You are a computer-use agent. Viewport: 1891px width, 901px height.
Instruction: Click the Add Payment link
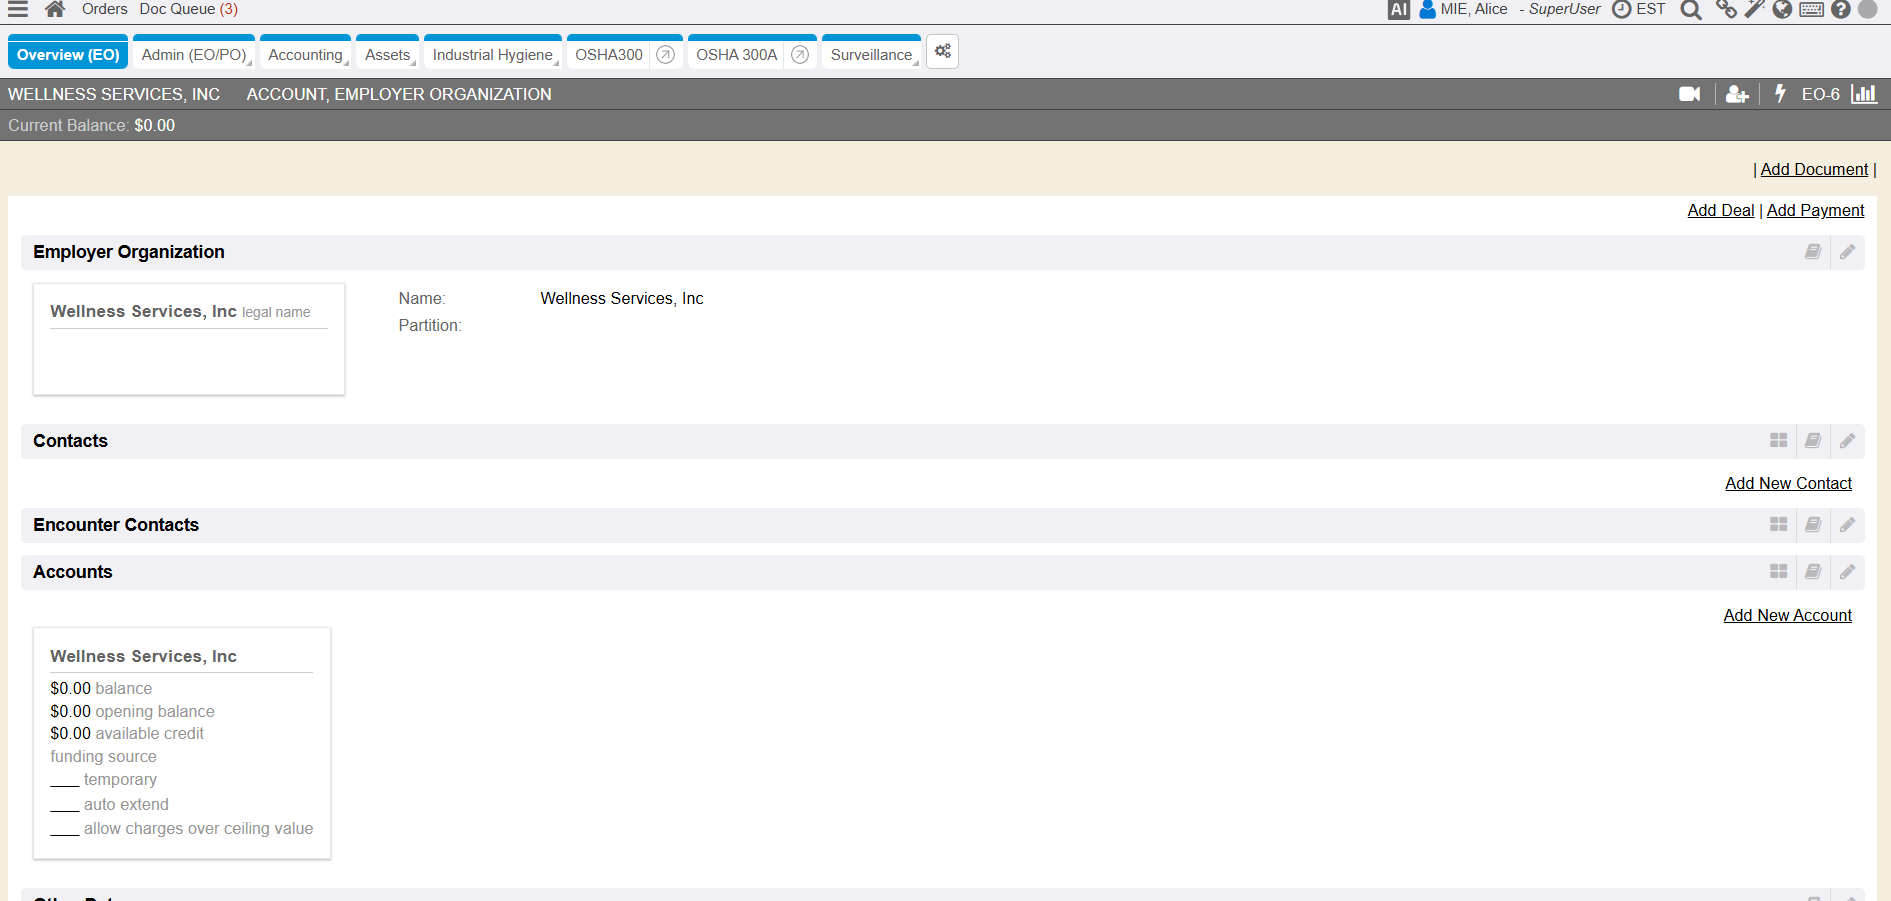(1815, 210)
